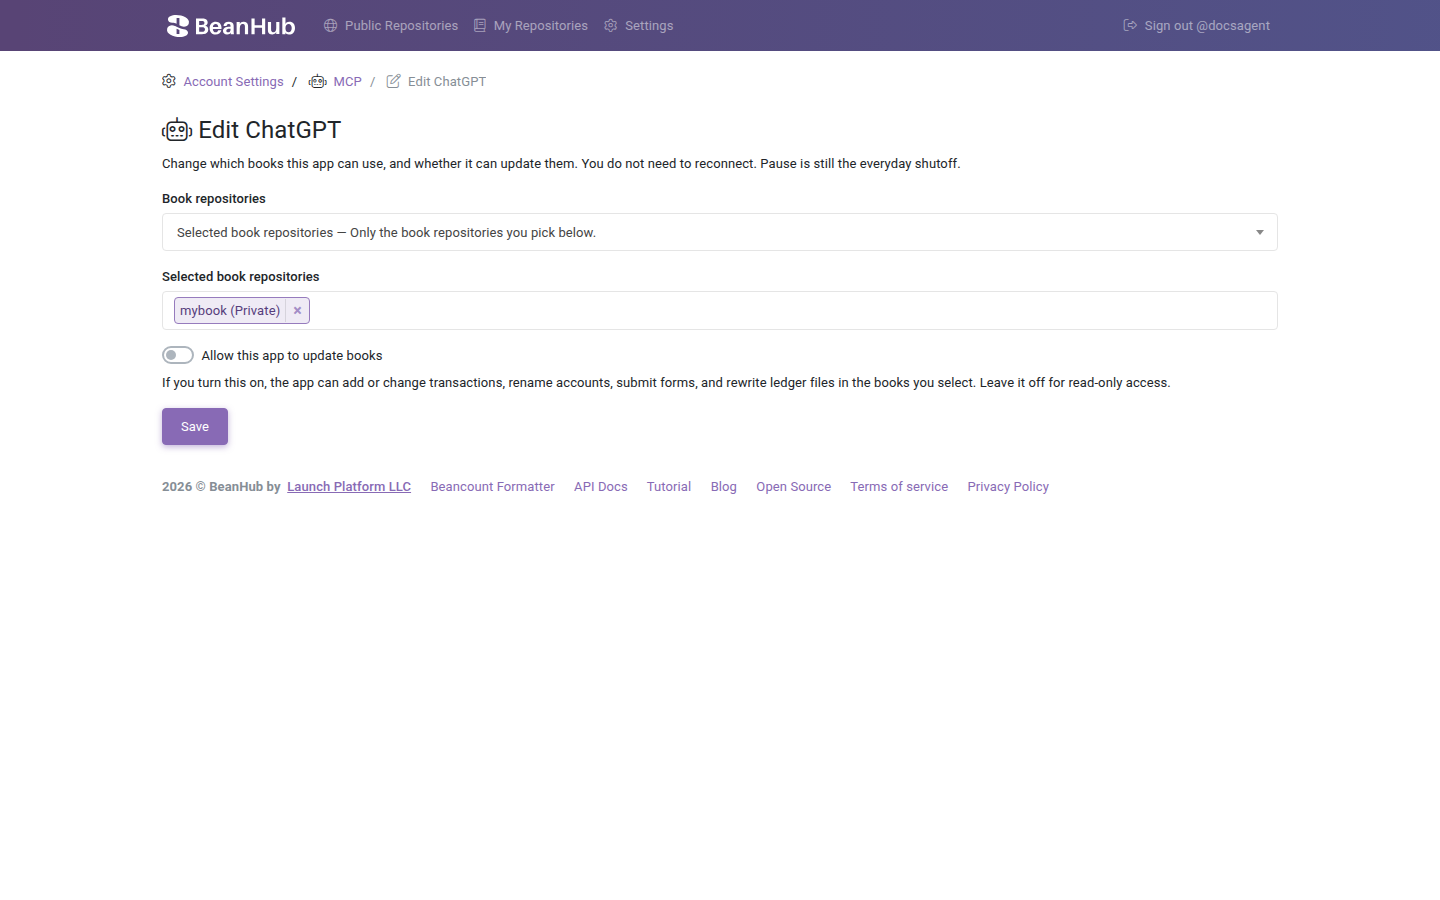The height and width of the screenshot is (900, 1440).
Task: Click the robot icon in MCP breadcrumb
Action: tap(317, 81)
